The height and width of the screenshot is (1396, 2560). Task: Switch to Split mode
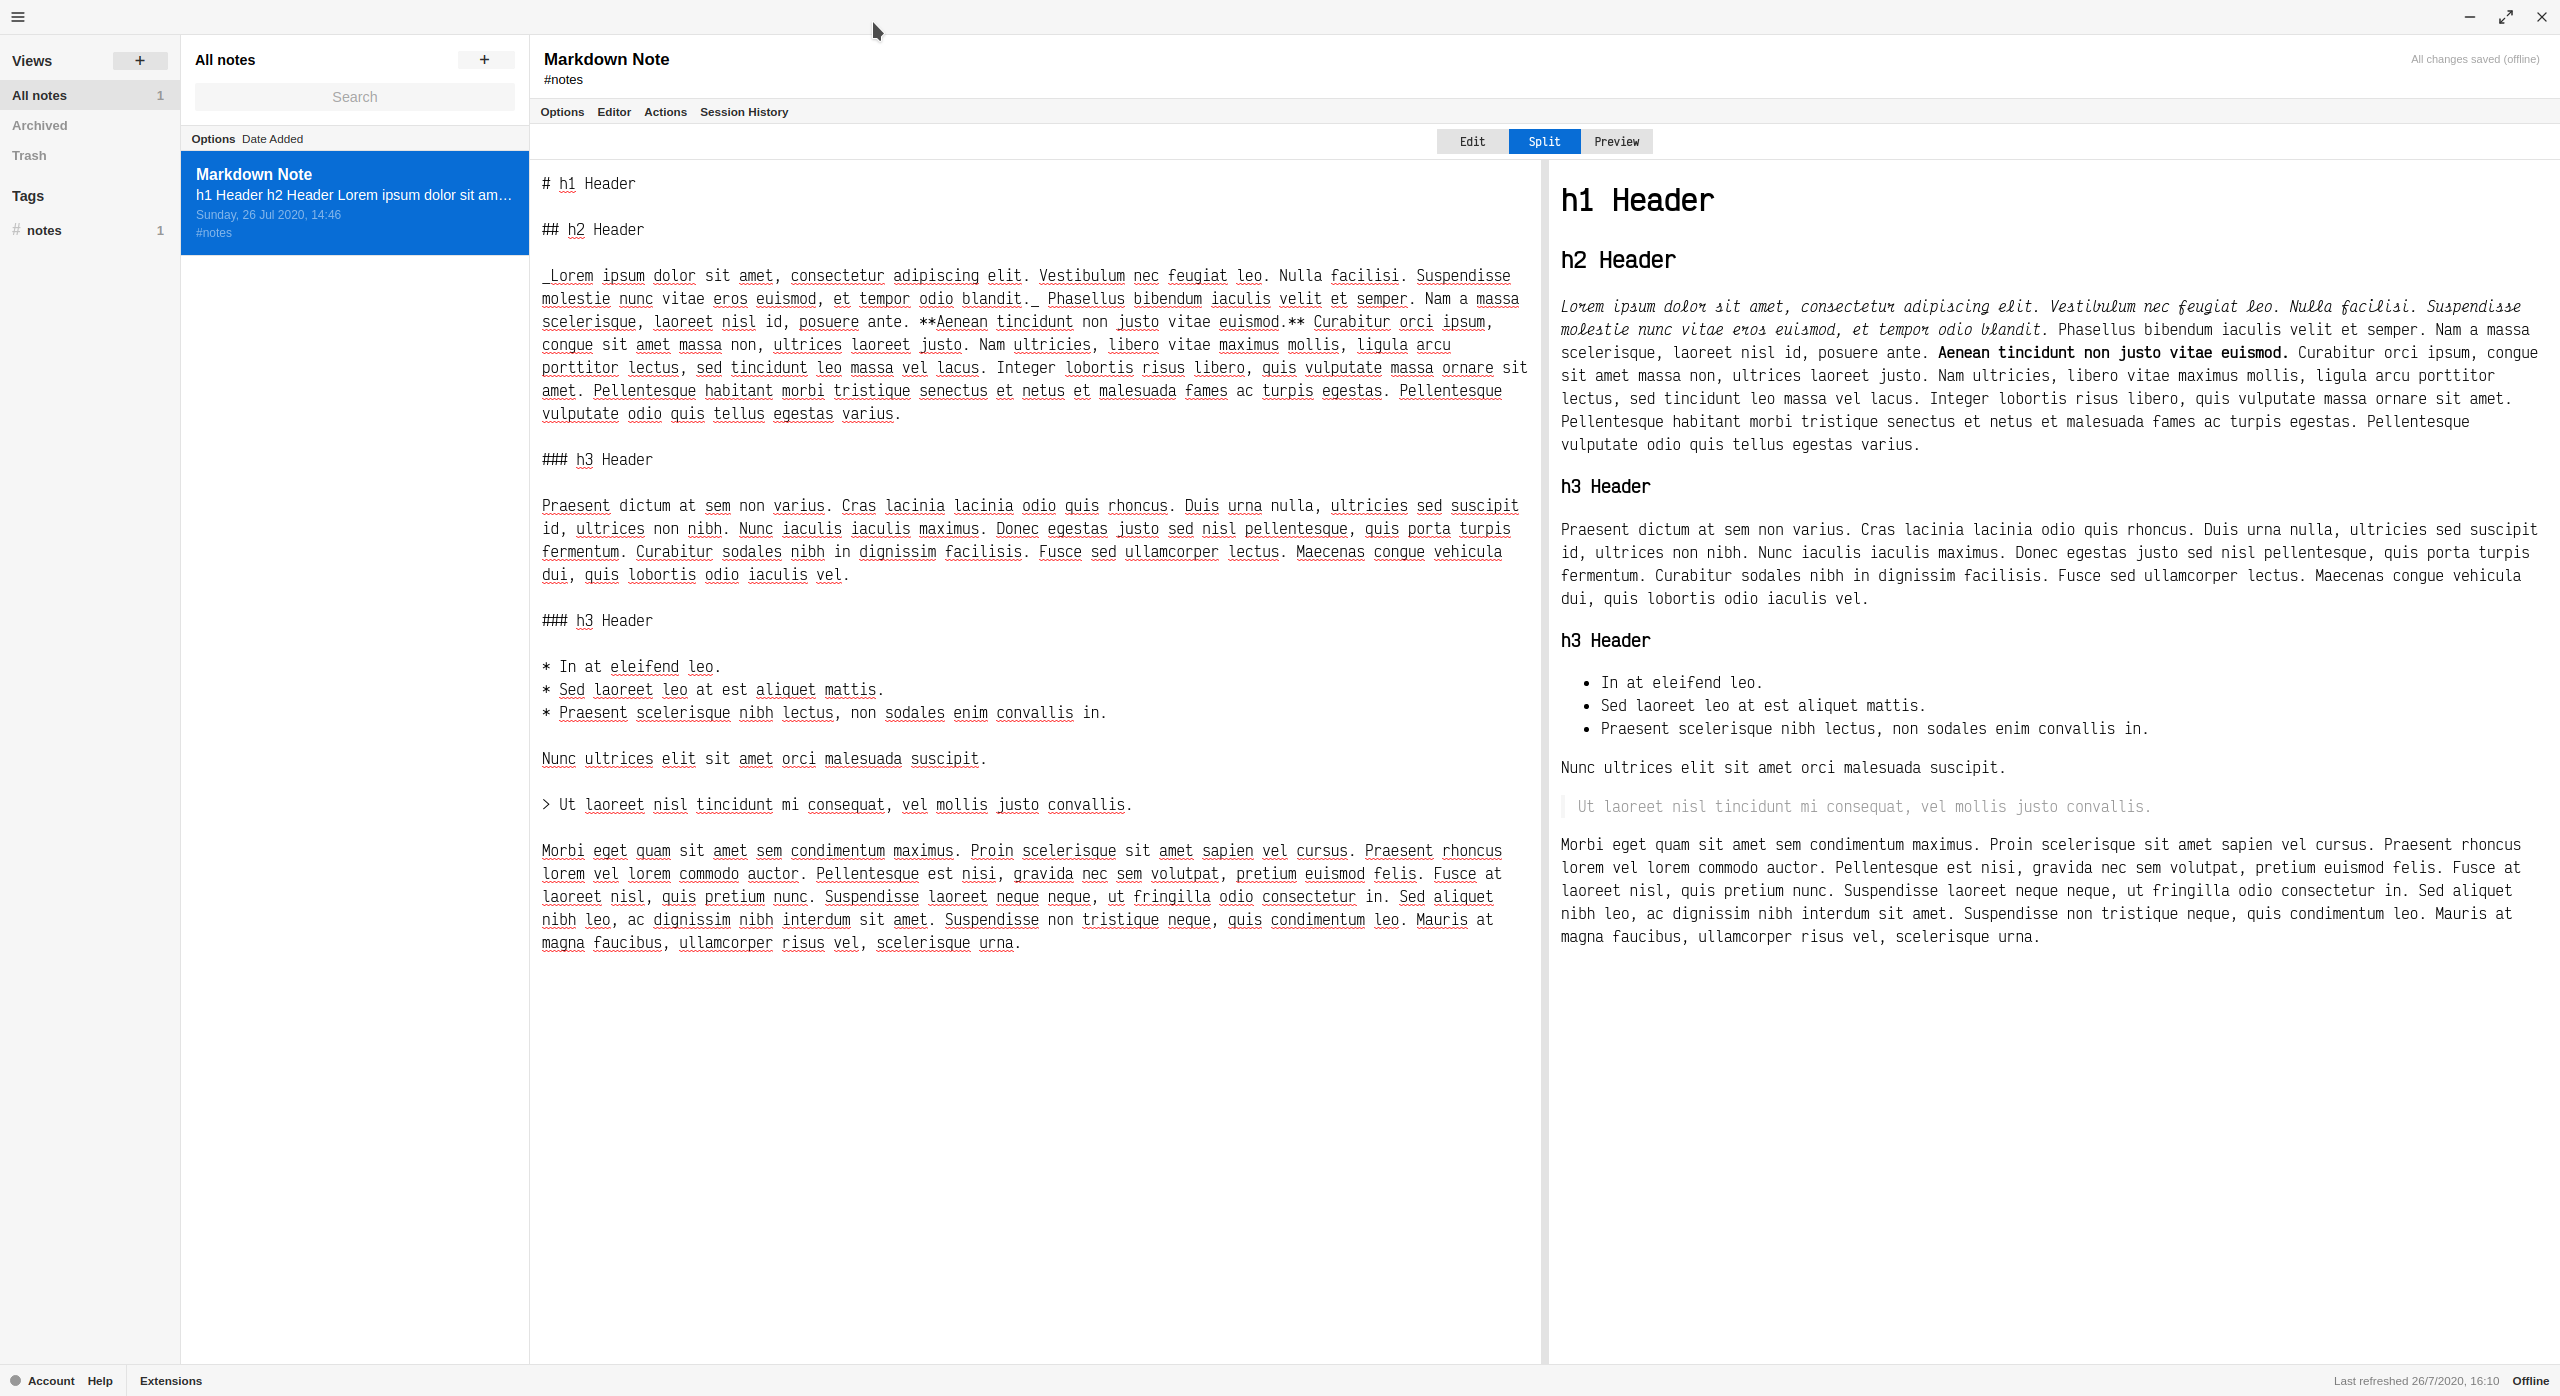[x=1545, y=142]
